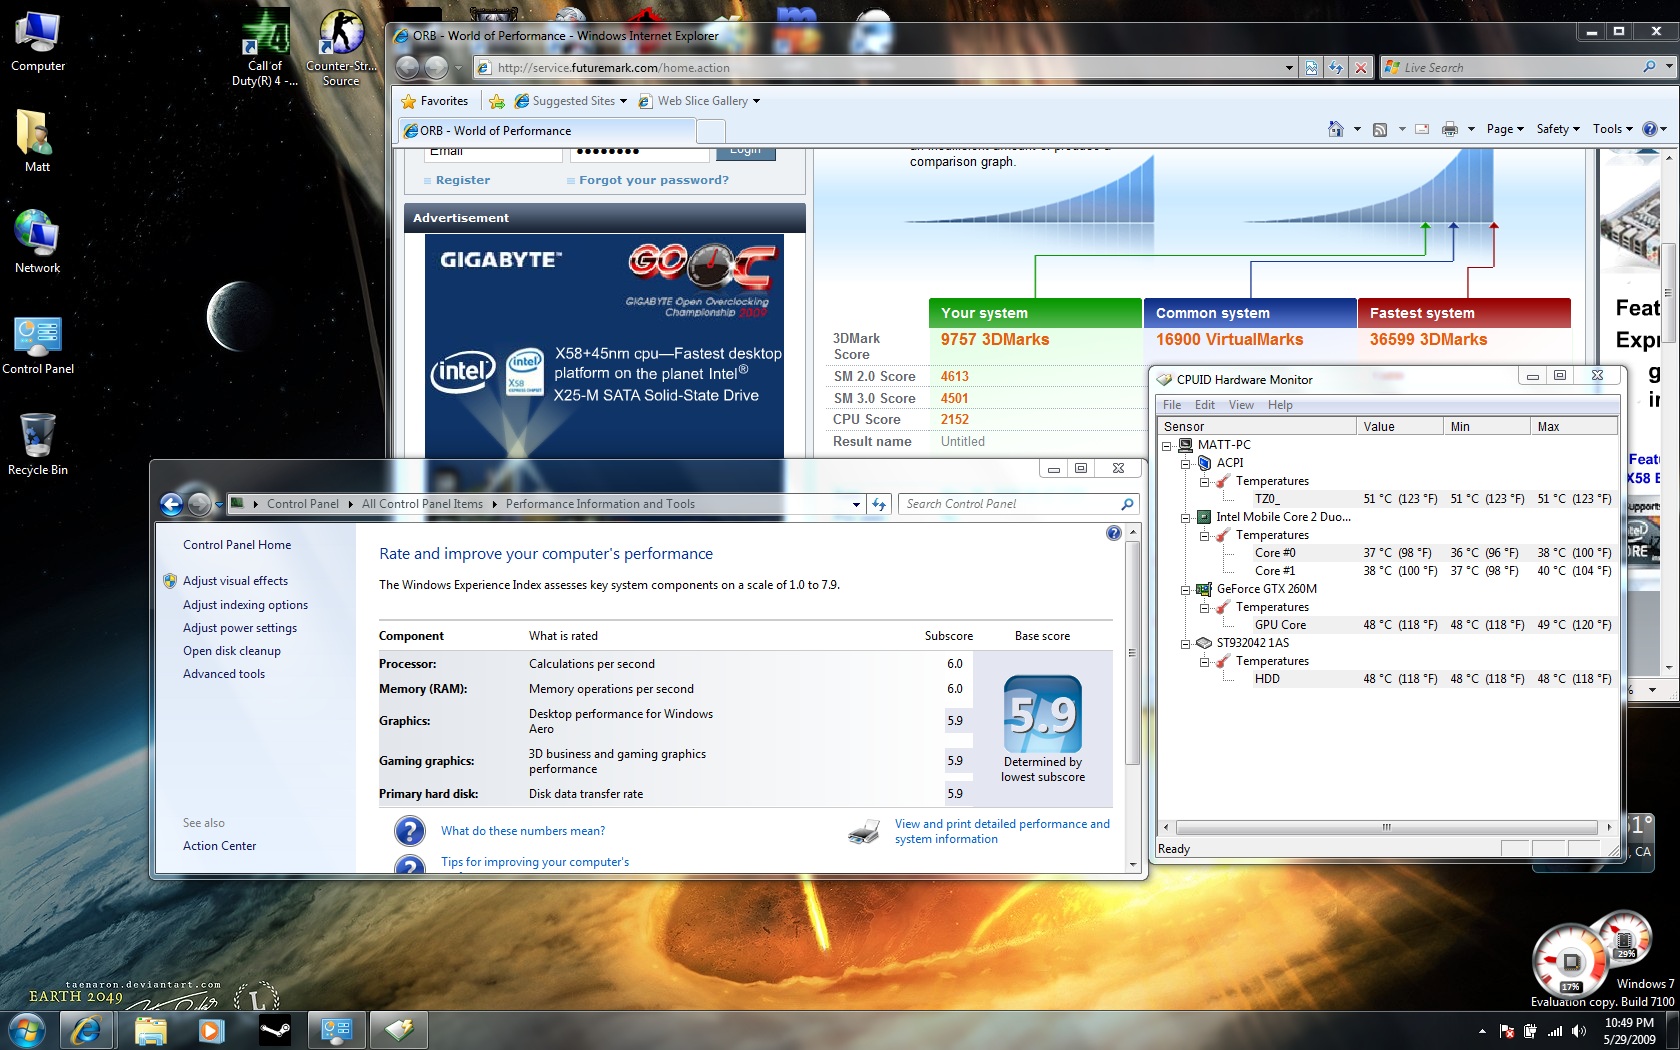This screenshot has width=1680, height=1050.
Task: Open the Control Panel desktop icon
Action: [x=38, y=343]
